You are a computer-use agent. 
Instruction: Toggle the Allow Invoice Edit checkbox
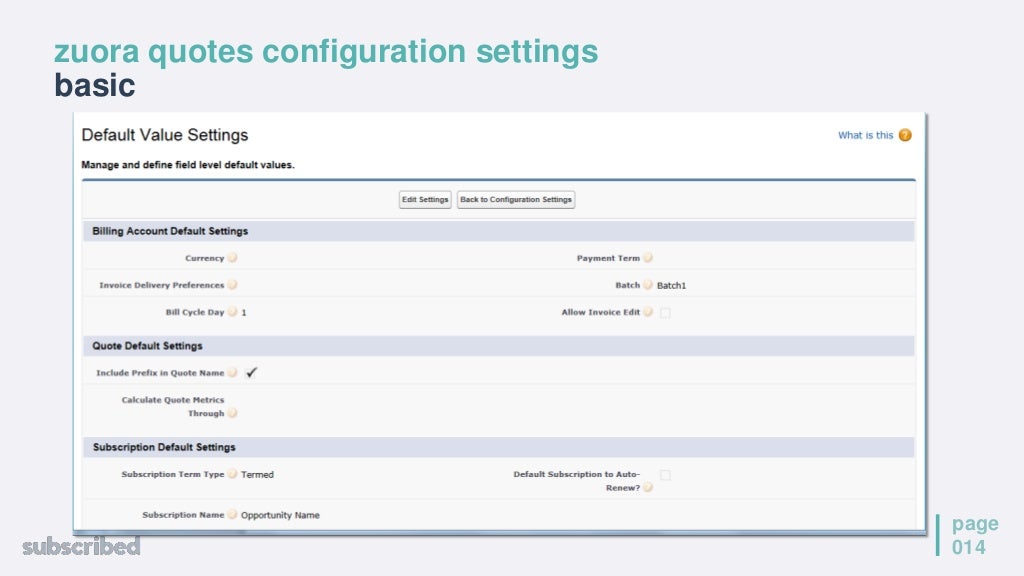click(665, 312)
